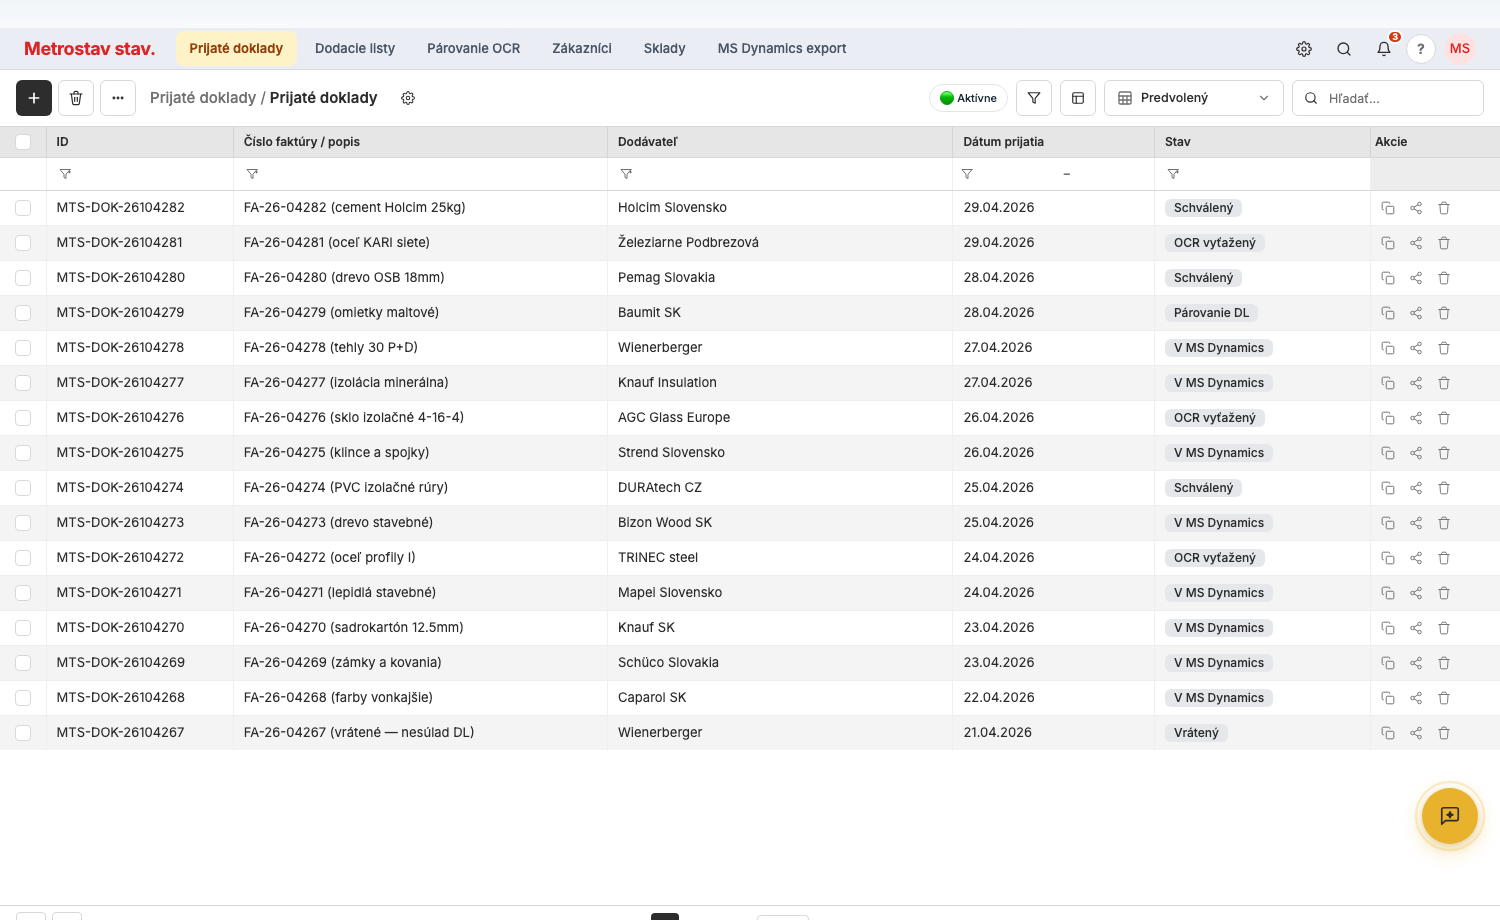This screenshot has height=920, width=1500.
Task: Open help question mark button
Action: (x=1421, y=49)
